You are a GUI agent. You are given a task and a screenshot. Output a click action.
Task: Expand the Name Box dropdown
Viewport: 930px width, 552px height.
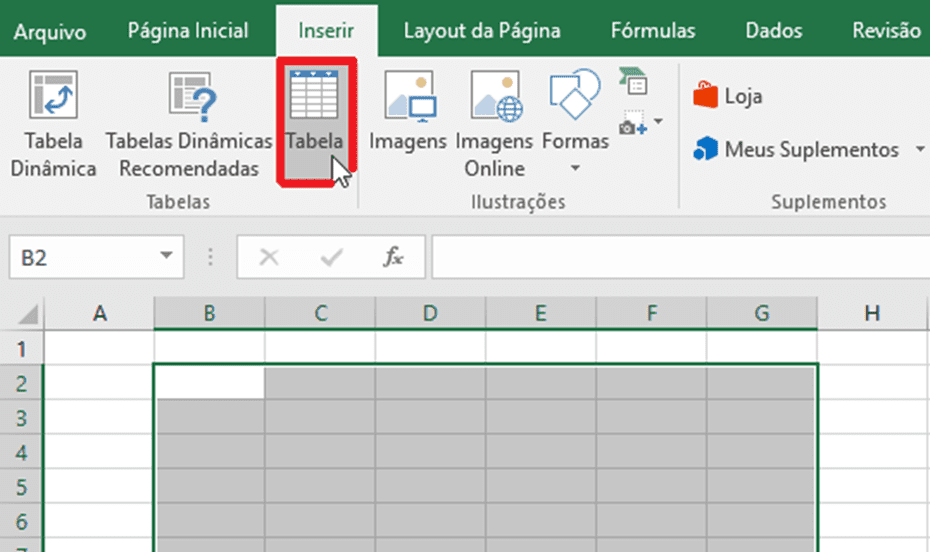(167, 256)
